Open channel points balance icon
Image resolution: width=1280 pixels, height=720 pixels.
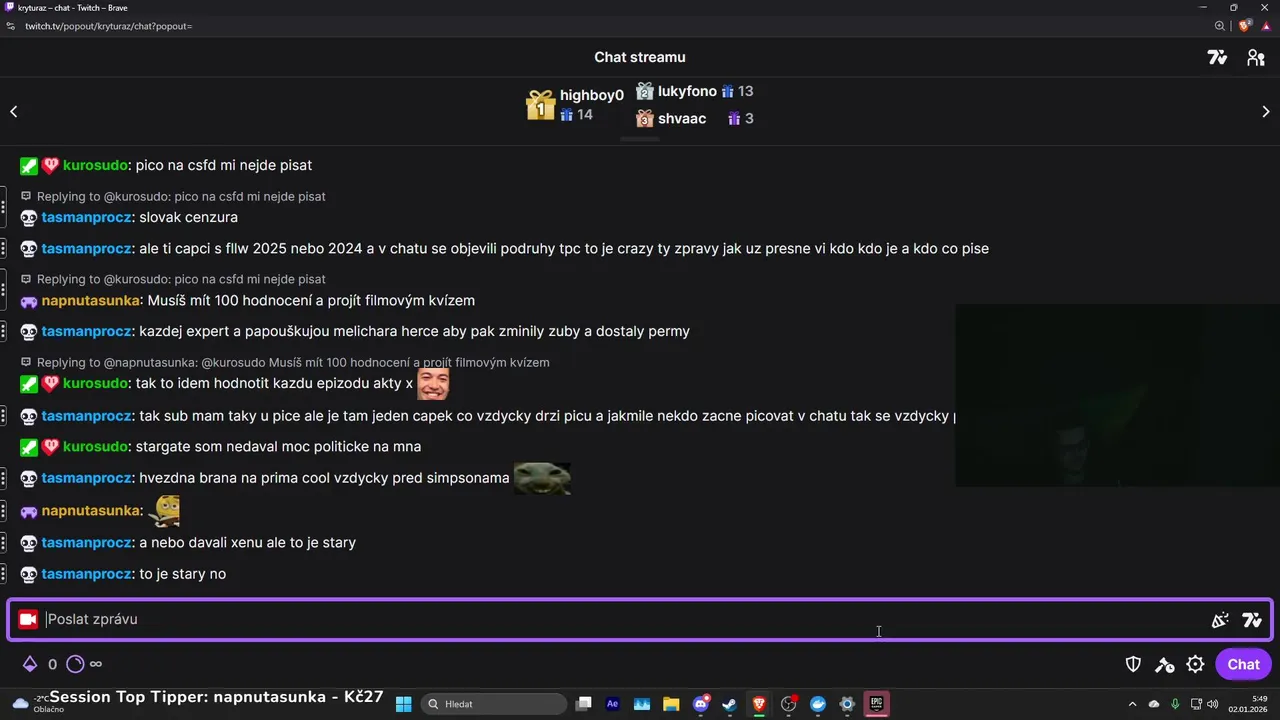pyautogui.click(x=76, y=664)
